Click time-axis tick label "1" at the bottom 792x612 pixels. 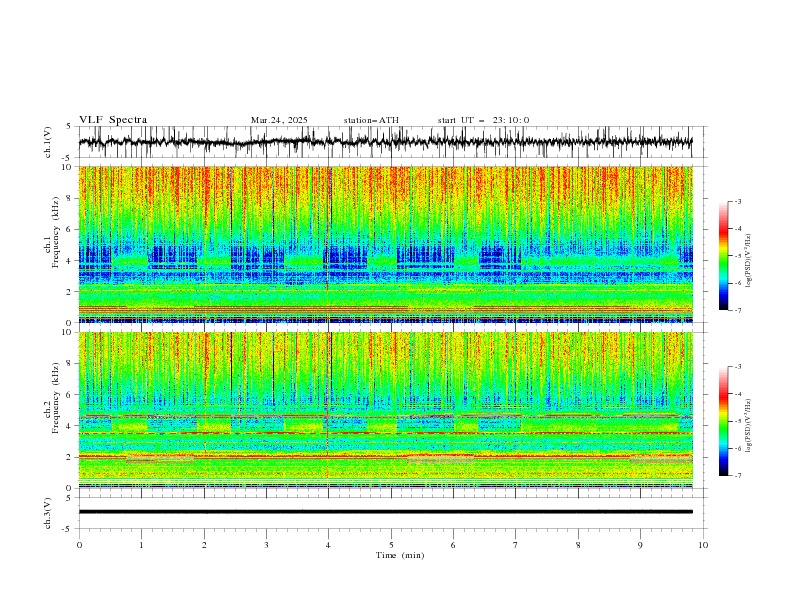tap(141, 545)
